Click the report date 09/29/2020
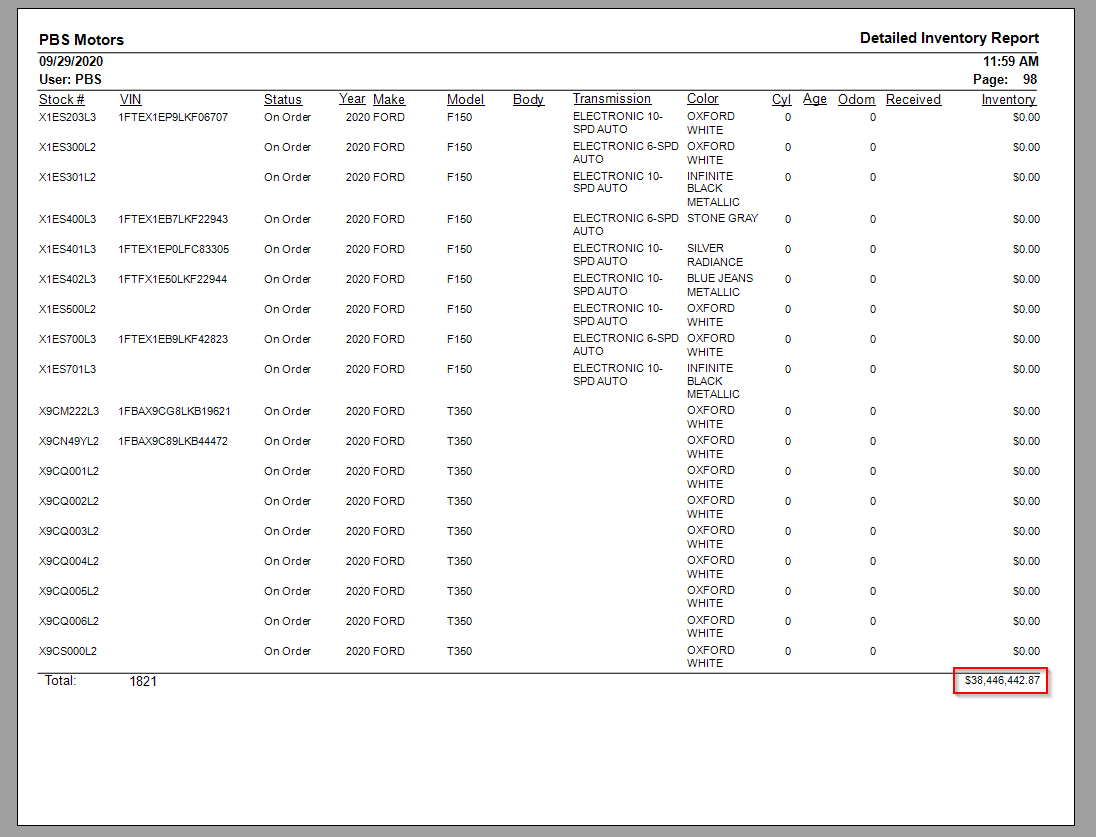 coord(71,62)
